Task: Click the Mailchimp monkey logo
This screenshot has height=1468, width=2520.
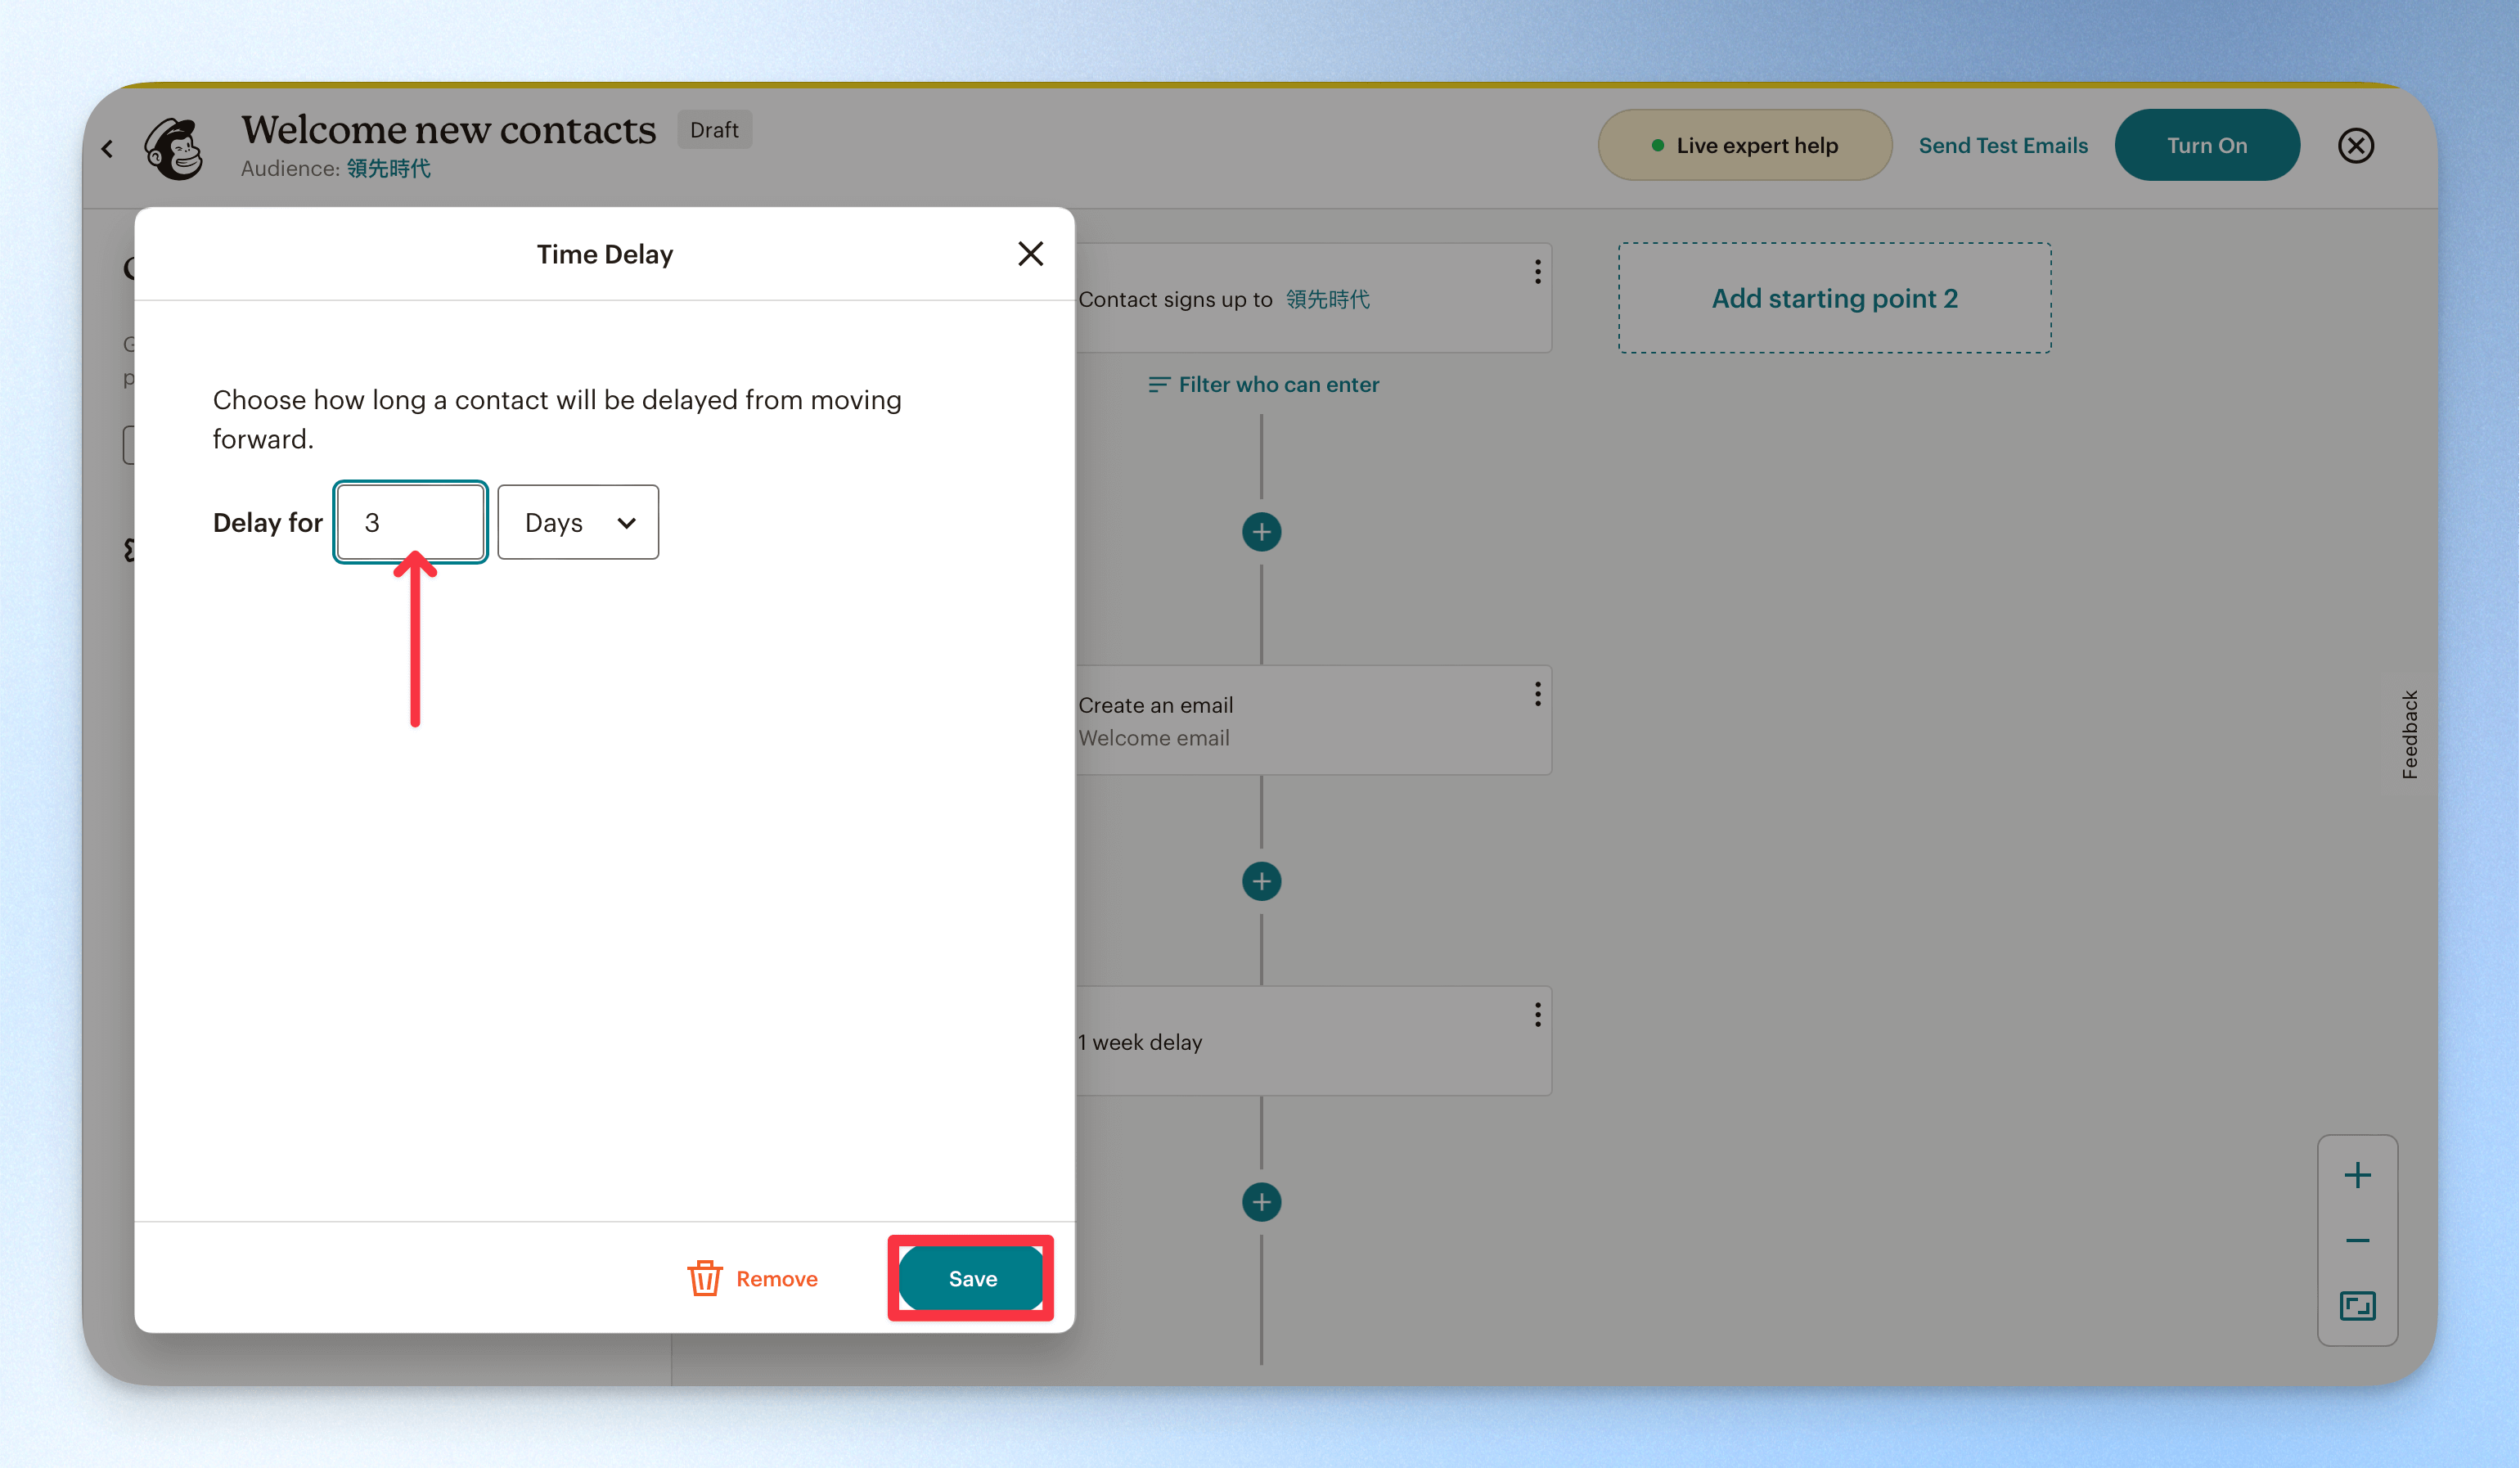Action: pyautogui.click(x=175, y=148)
